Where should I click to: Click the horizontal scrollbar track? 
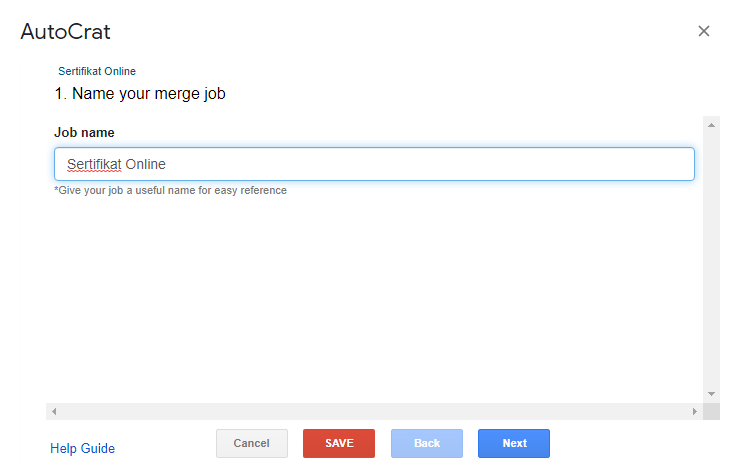374,411
